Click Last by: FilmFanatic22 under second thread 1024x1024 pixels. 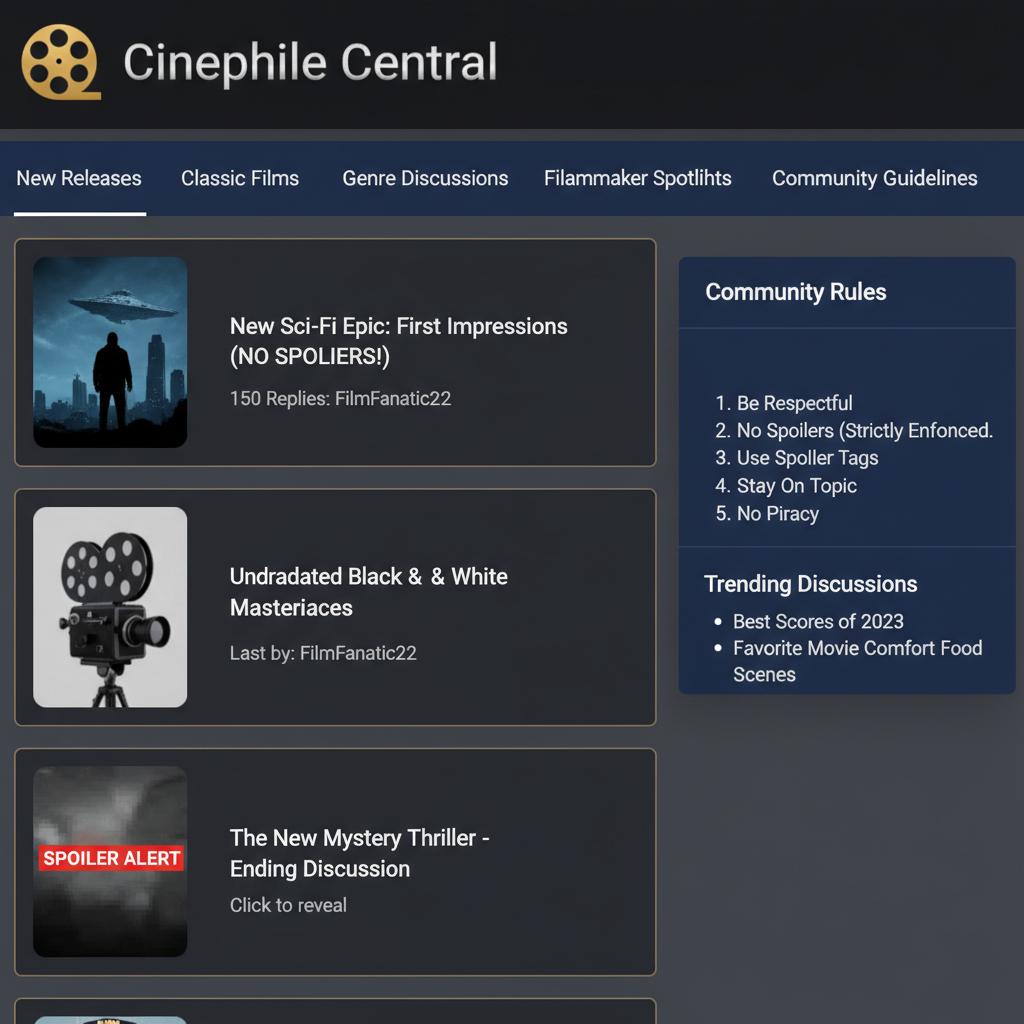(323, 653)
